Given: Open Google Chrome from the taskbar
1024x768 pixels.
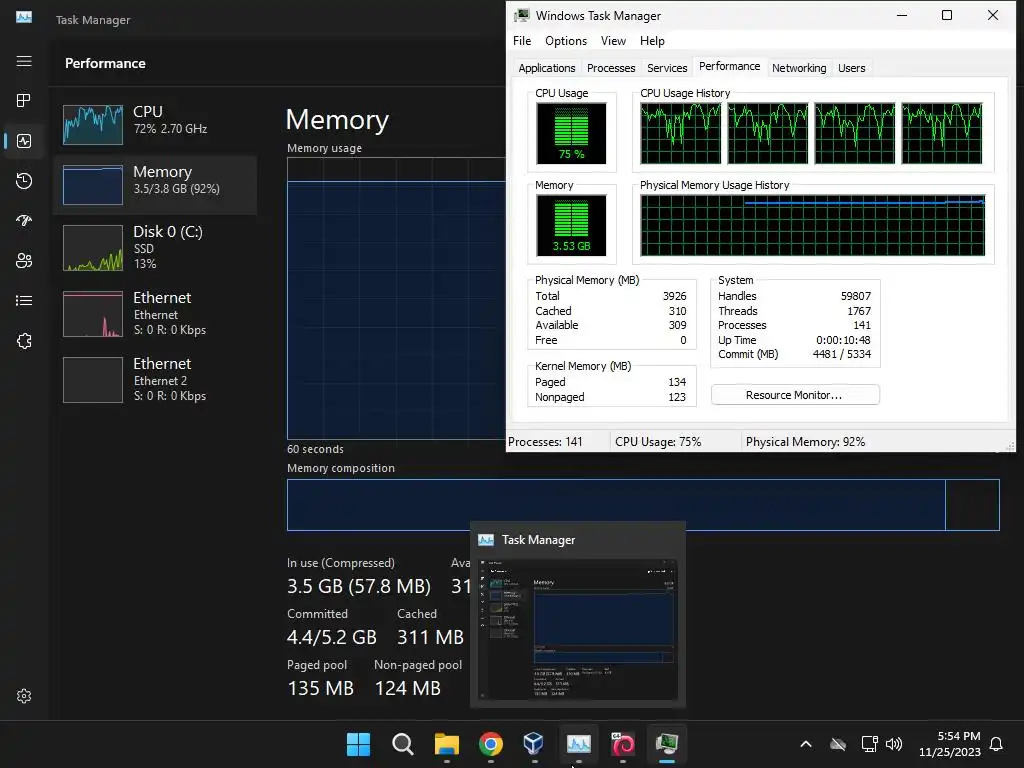Looking at the screenshot, I should click(490, 744).
